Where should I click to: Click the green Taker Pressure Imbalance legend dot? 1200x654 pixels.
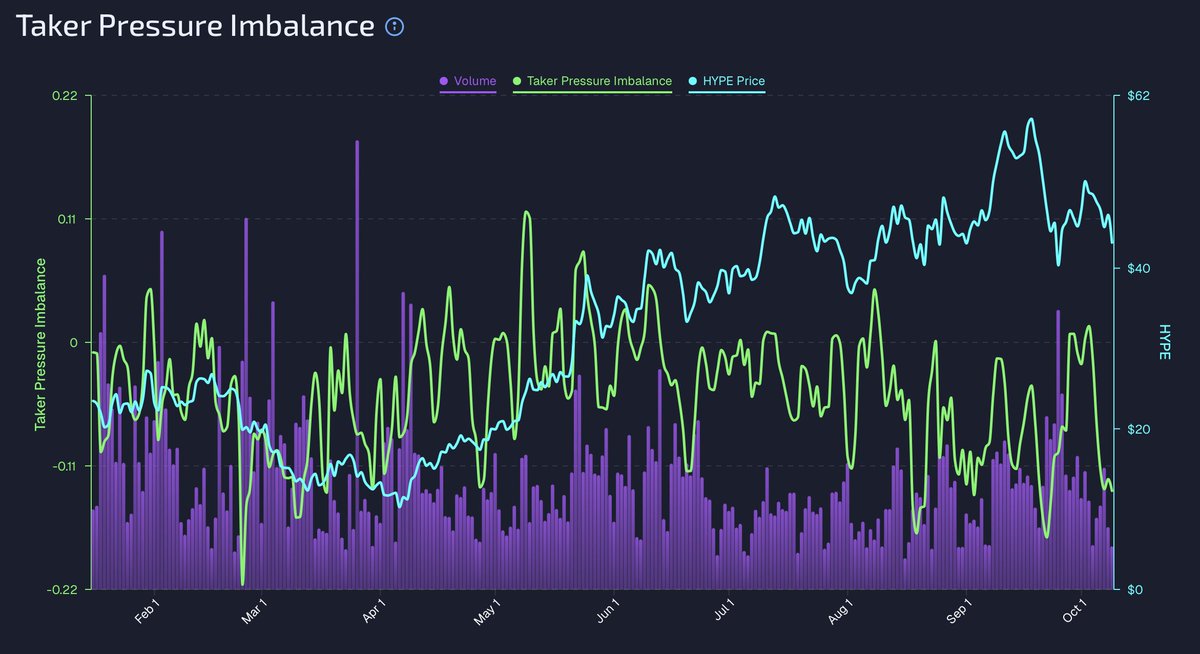pyautogui.click(x=516, y=80)
